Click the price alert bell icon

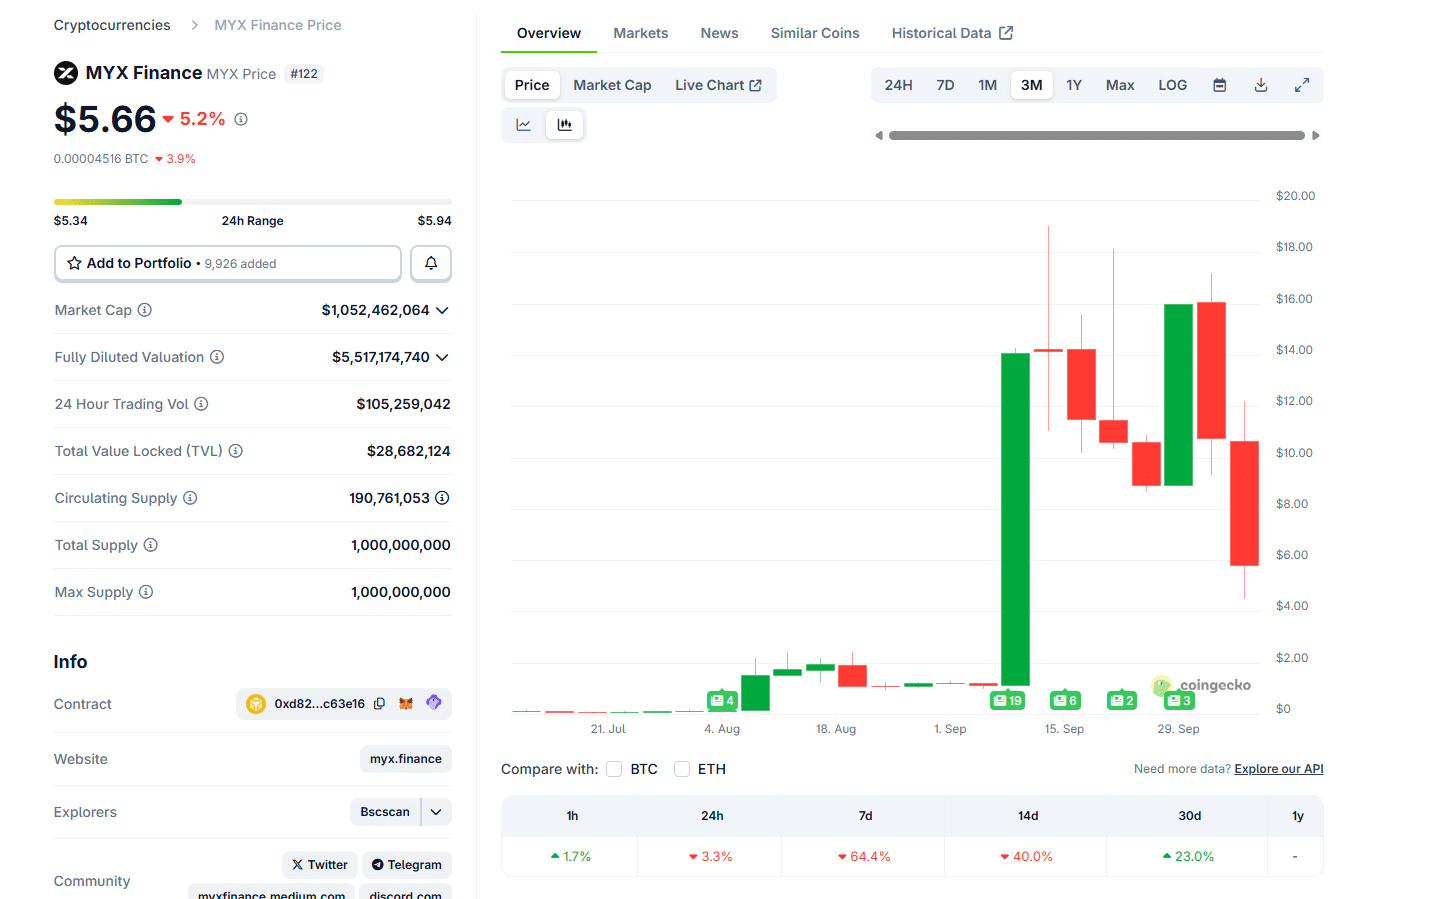tap(431, 263)
